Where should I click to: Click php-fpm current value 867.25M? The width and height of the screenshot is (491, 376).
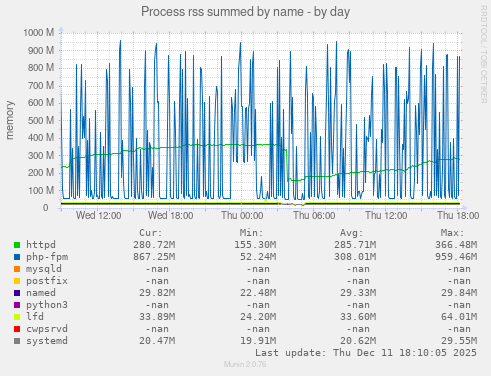tap(154, 257)
